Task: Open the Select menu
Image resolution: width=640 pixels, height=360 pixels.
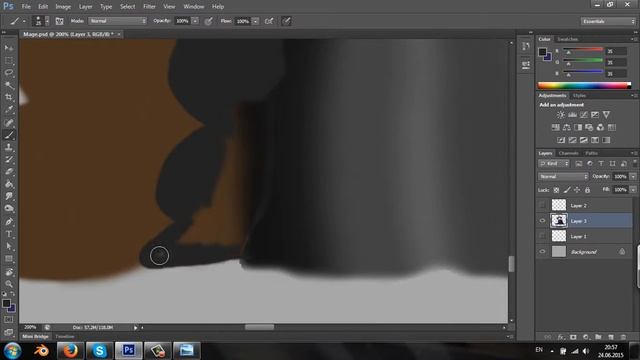Action: pos(127,7)
